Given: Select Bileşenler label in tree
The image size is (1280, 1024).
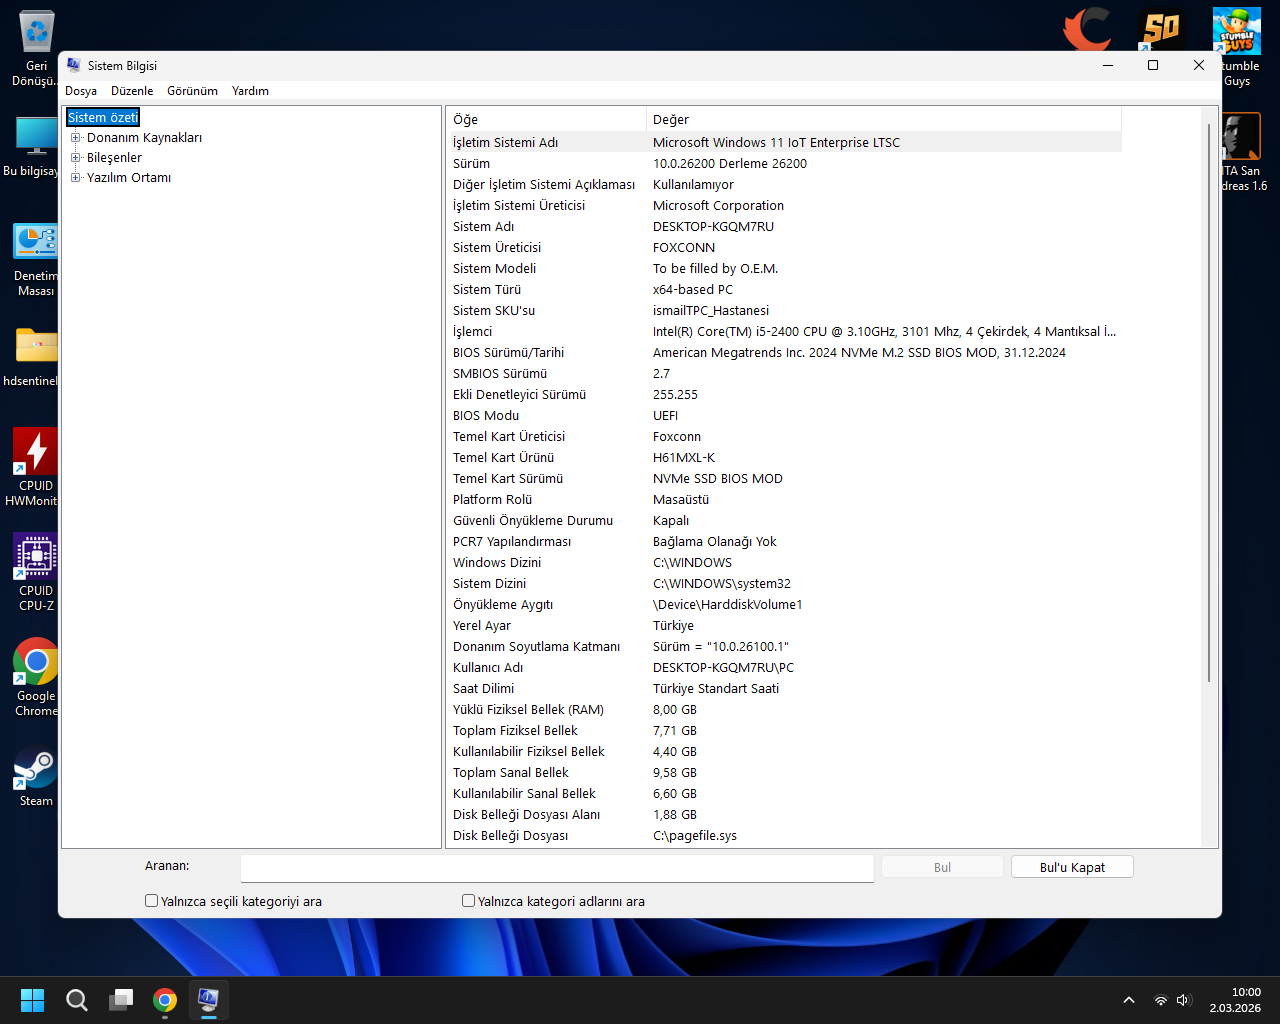Looking at the screenshot, I should click(x=114, y=158).
